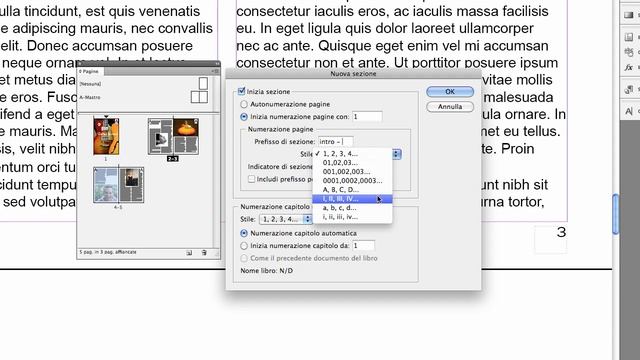Screen dimensions: 640x360
Task: Click the [Nessuna] single-page master thumbnail
Action: 203,83
